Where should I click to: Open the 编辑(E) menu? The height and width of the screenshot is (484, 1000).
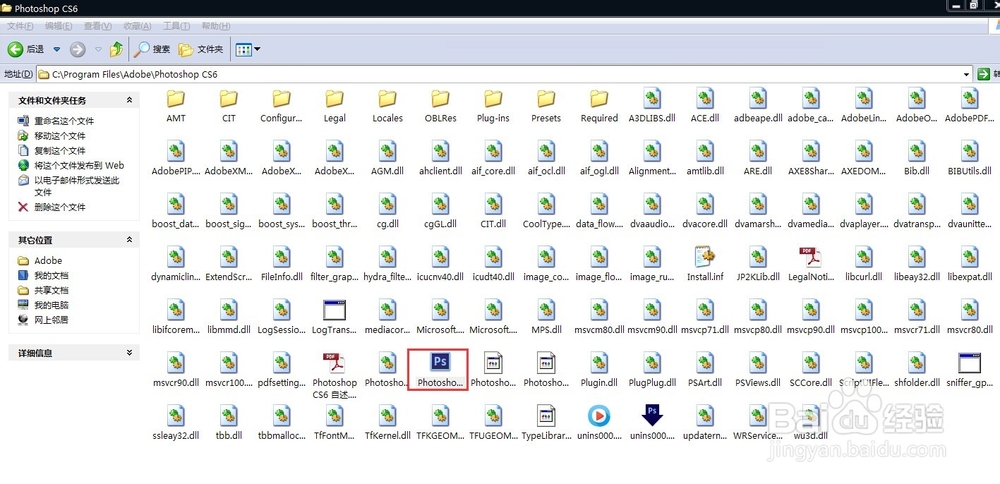pyautogui.click(x=59, y=26)
